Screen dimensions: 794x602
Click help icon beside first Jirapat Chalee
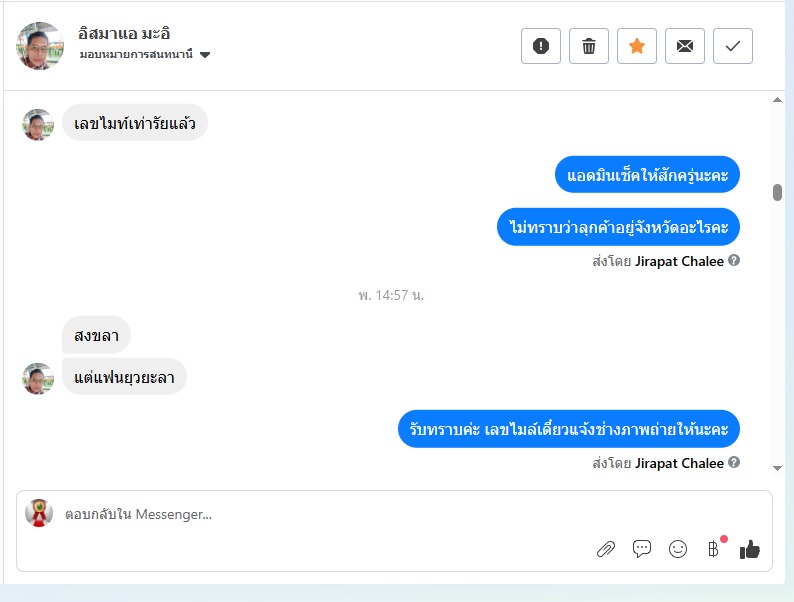[734, 260]
